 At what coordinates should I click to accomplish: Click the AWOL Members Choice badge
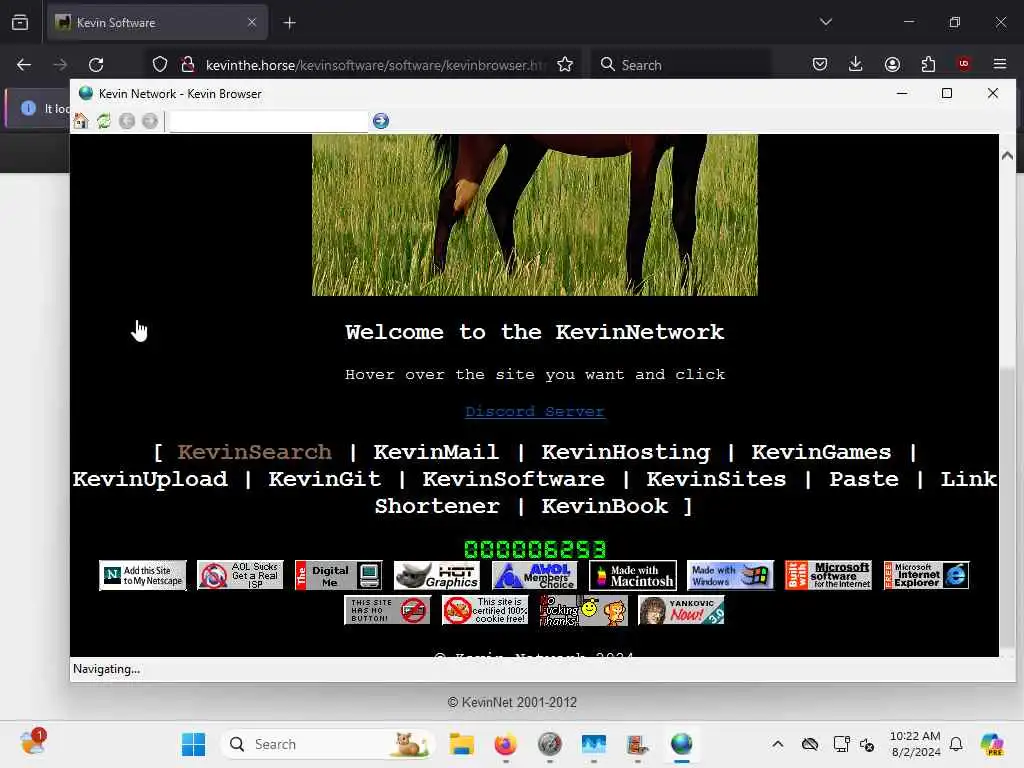pyautogui.click(x=535, y=575)
